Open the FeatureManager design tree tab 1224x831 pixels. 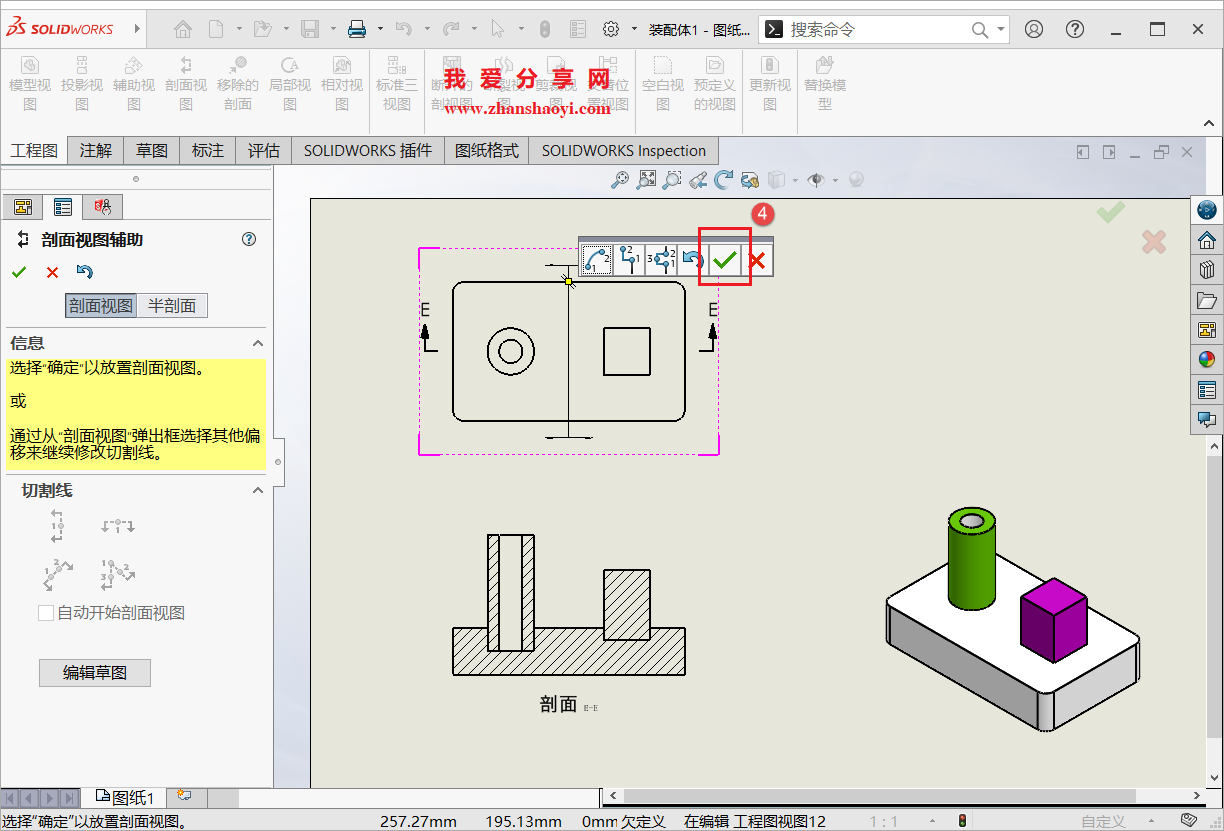pyautogui.click(x=24, y=207)
